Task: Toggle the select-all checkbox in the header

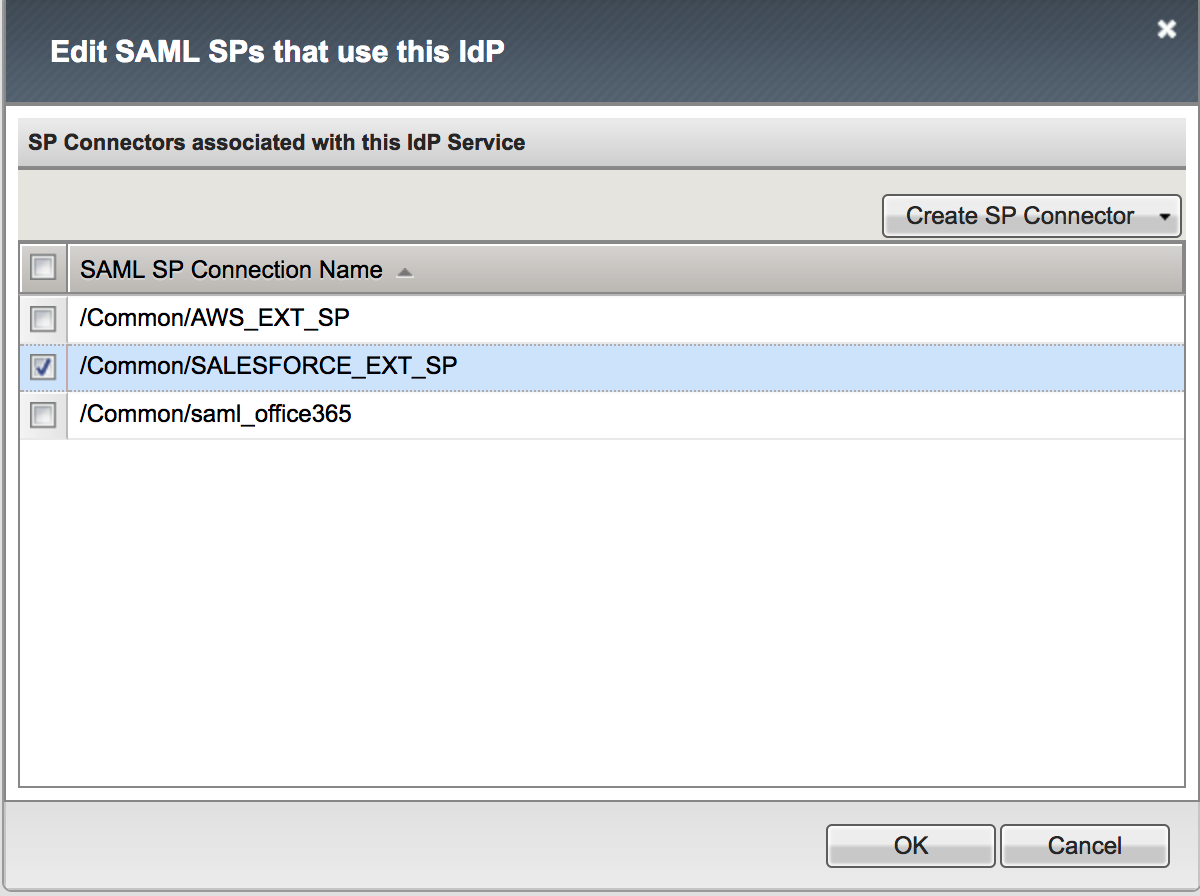Action: (x=43, y=268)
